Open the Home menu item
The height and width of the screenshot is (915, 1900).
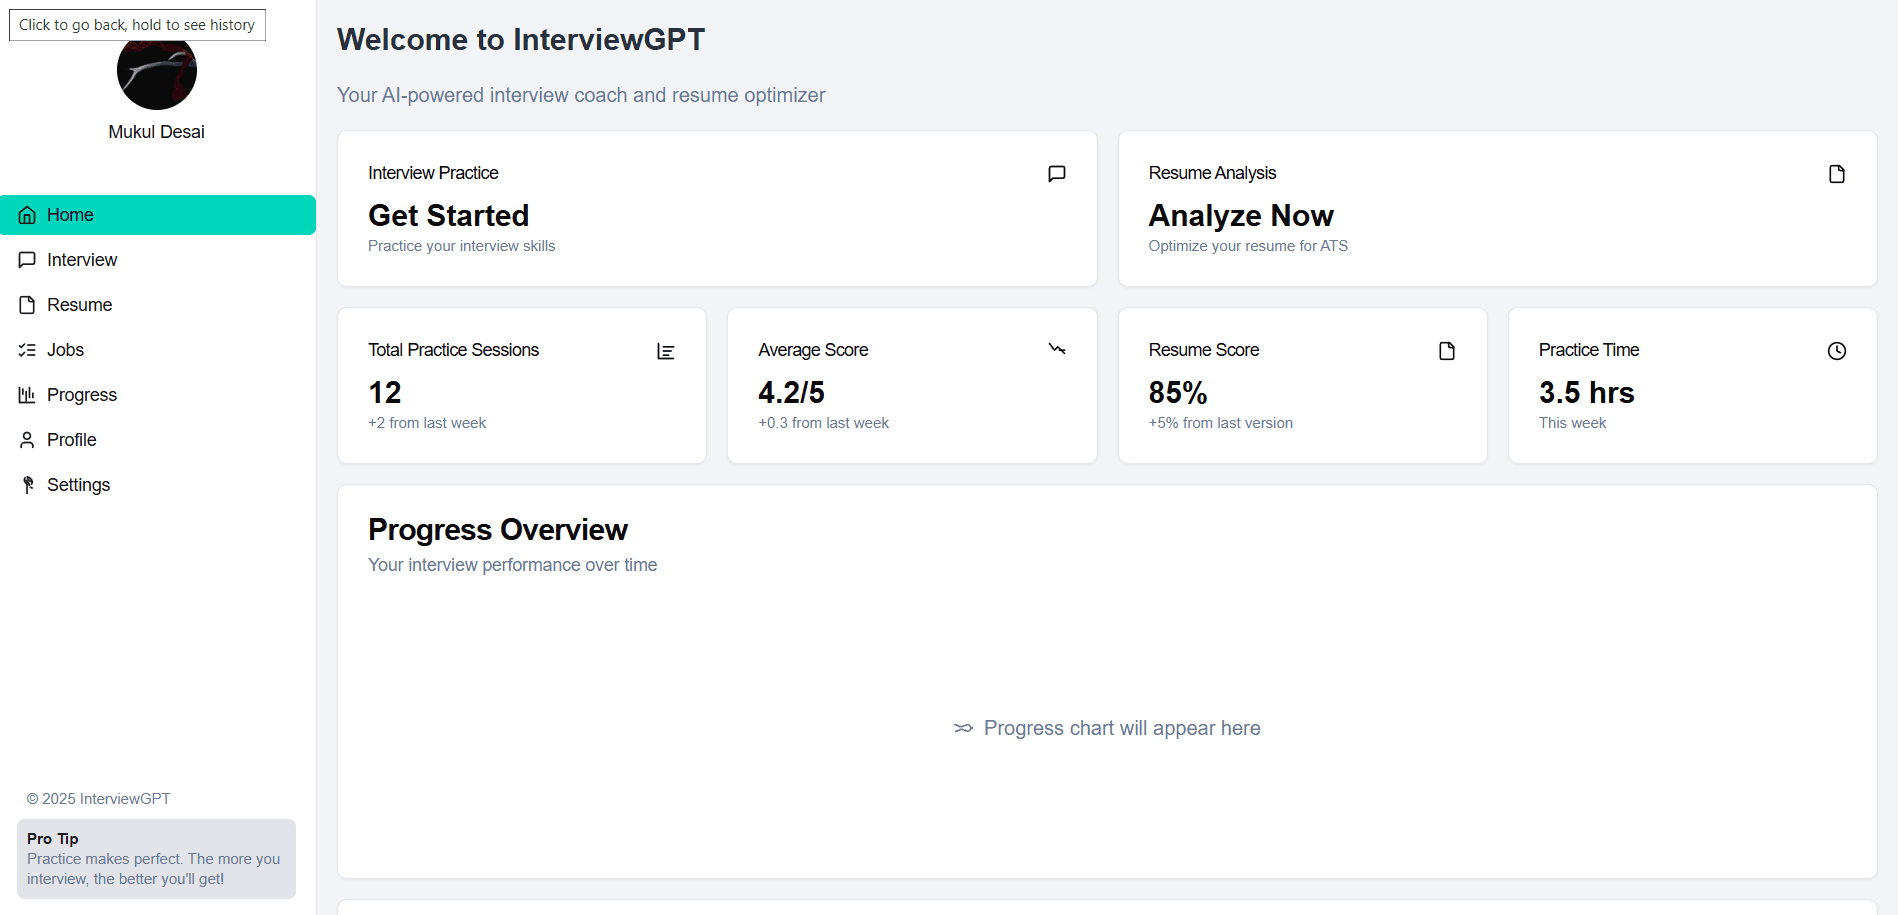(x=158, y=215)
